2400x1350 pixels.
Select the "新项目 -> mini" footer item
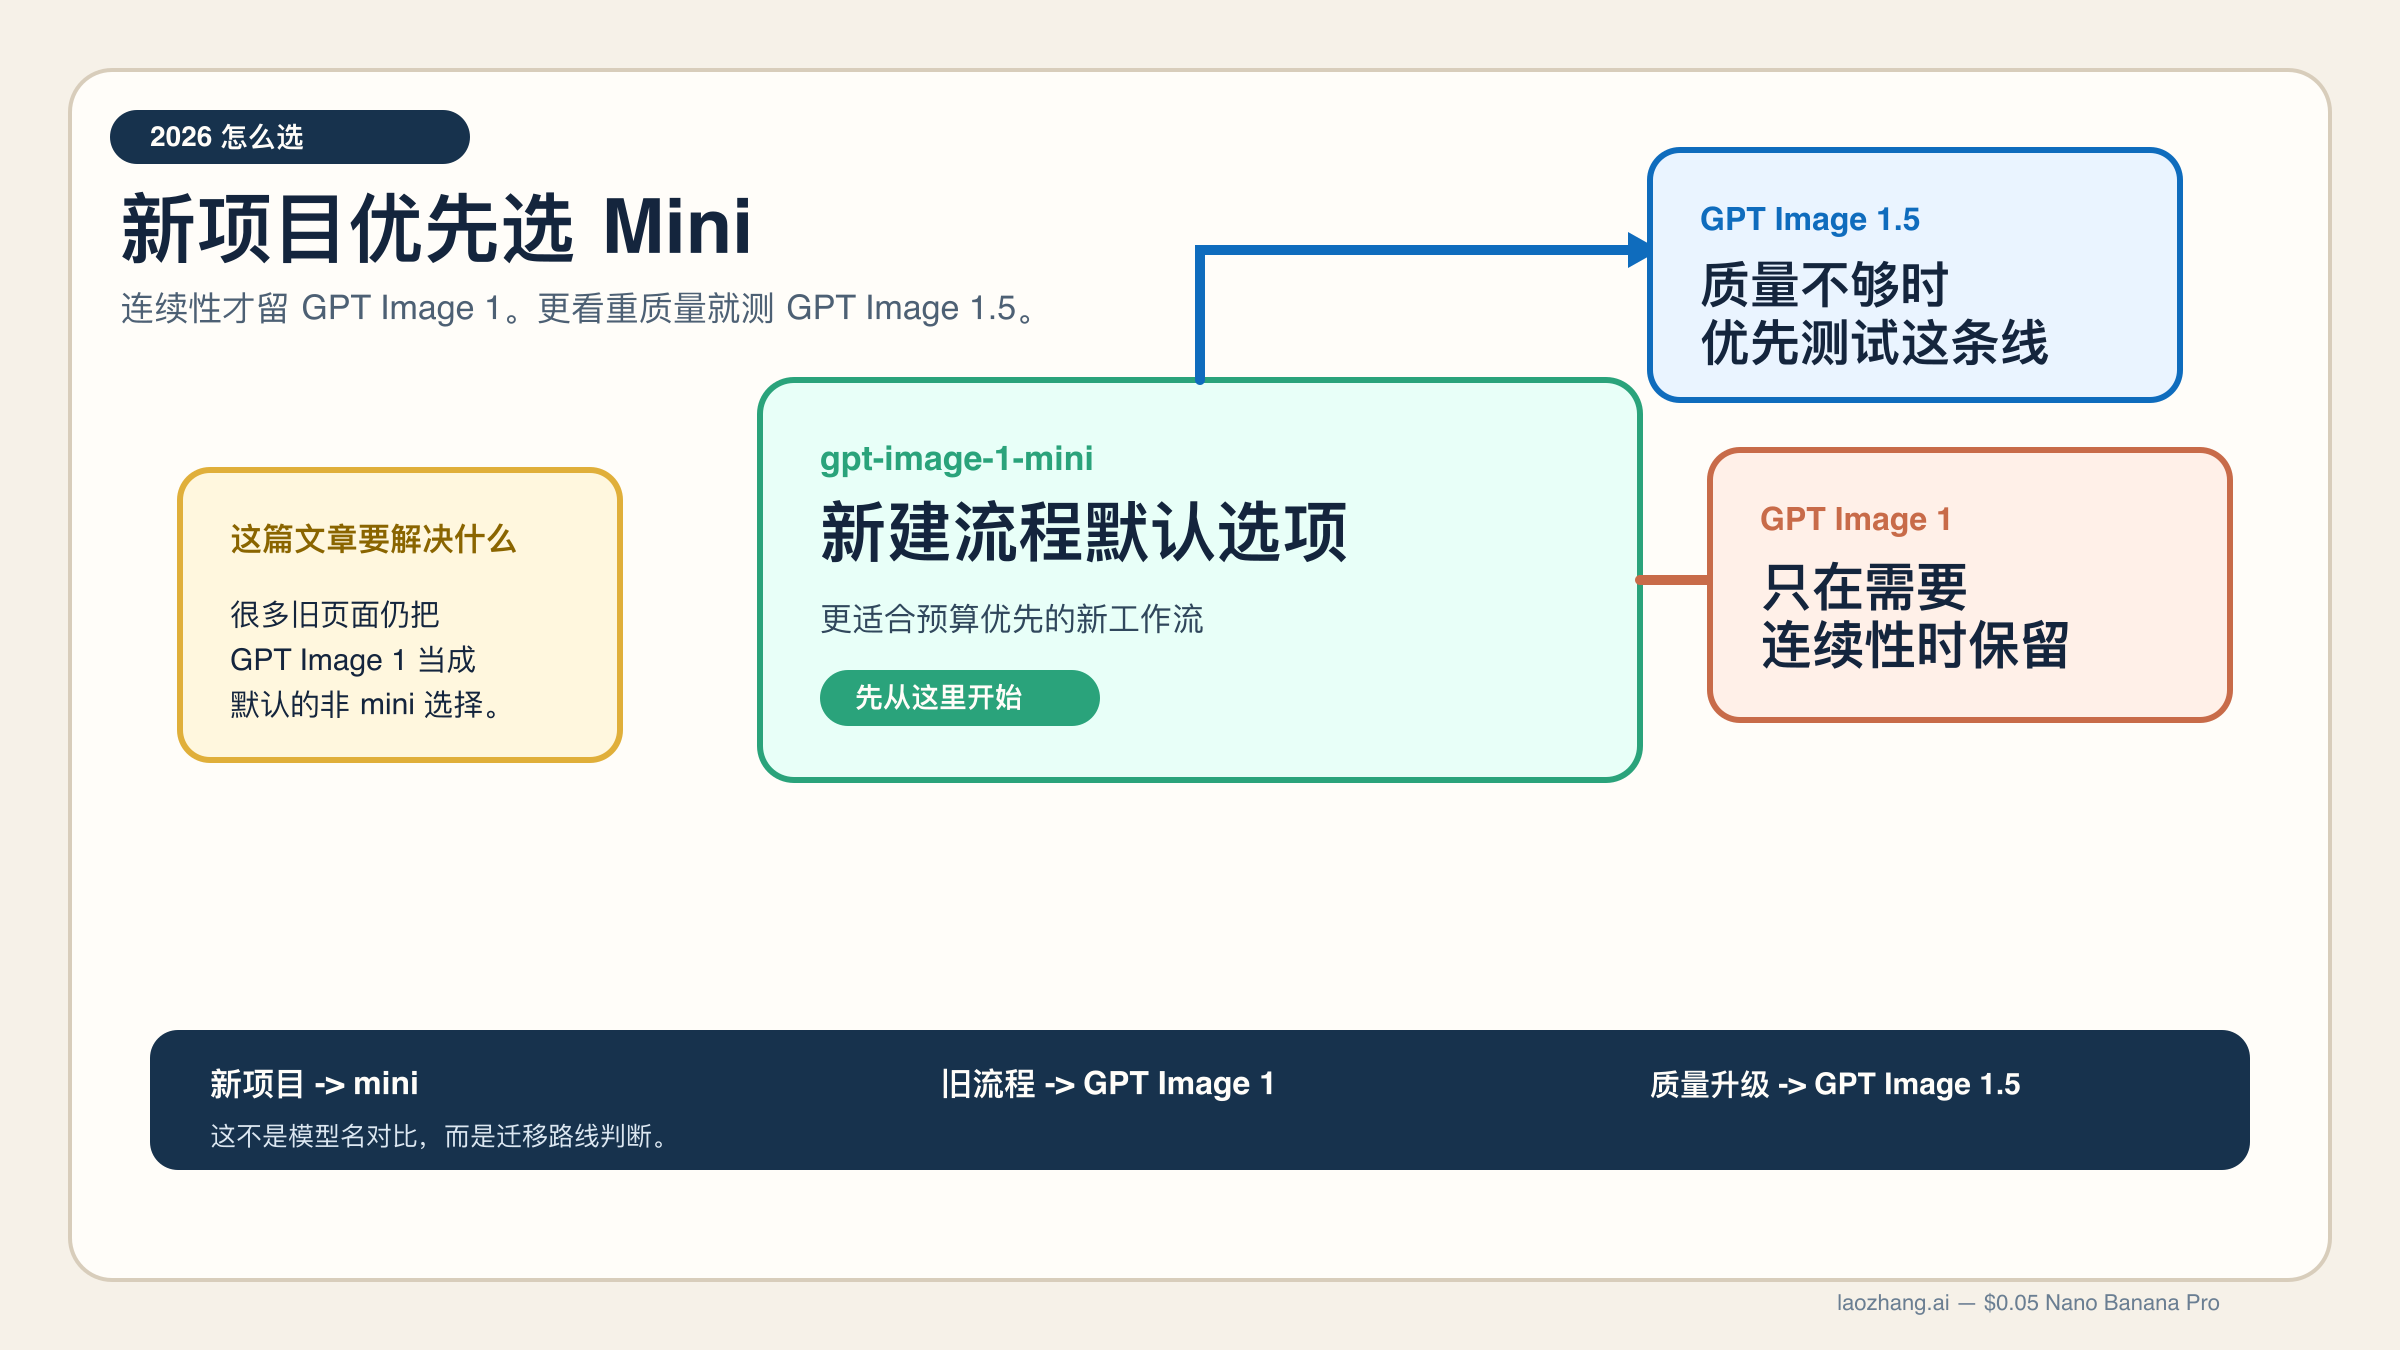coord(313,1084)
